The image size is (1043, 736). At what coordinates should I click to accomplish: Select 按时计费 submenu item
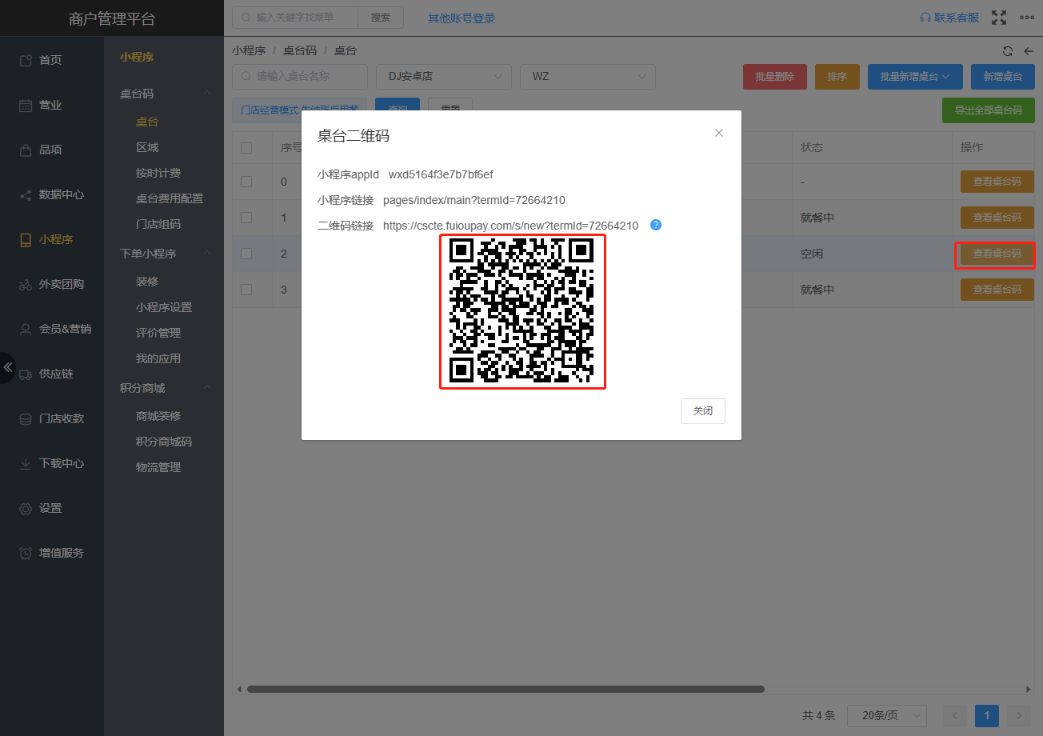(x=158, y=173)
